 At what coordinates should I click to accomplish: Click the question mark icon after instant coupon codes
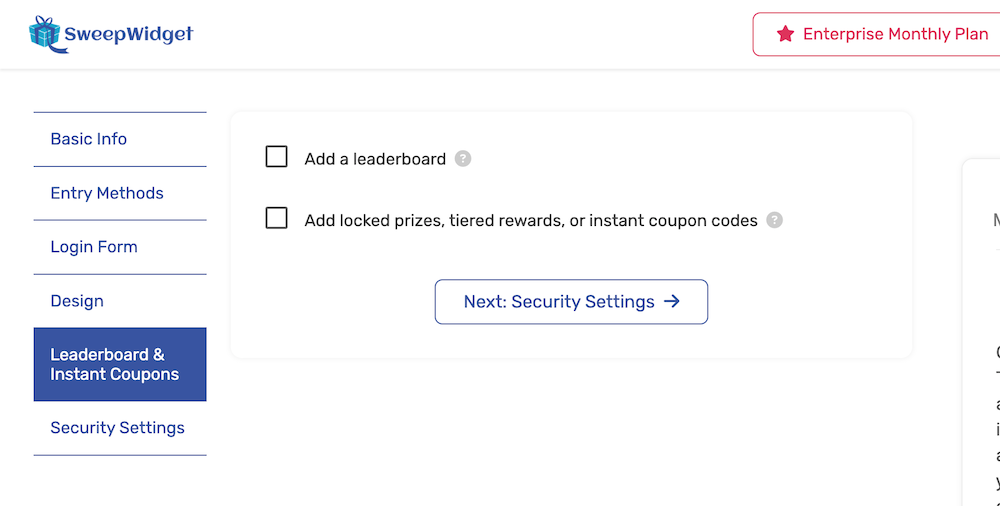(x=774, y=220)
